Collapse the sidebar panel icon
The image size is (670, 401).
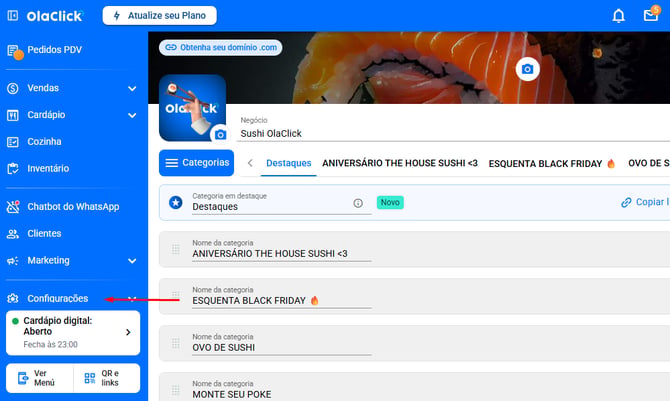coord(13,16)
